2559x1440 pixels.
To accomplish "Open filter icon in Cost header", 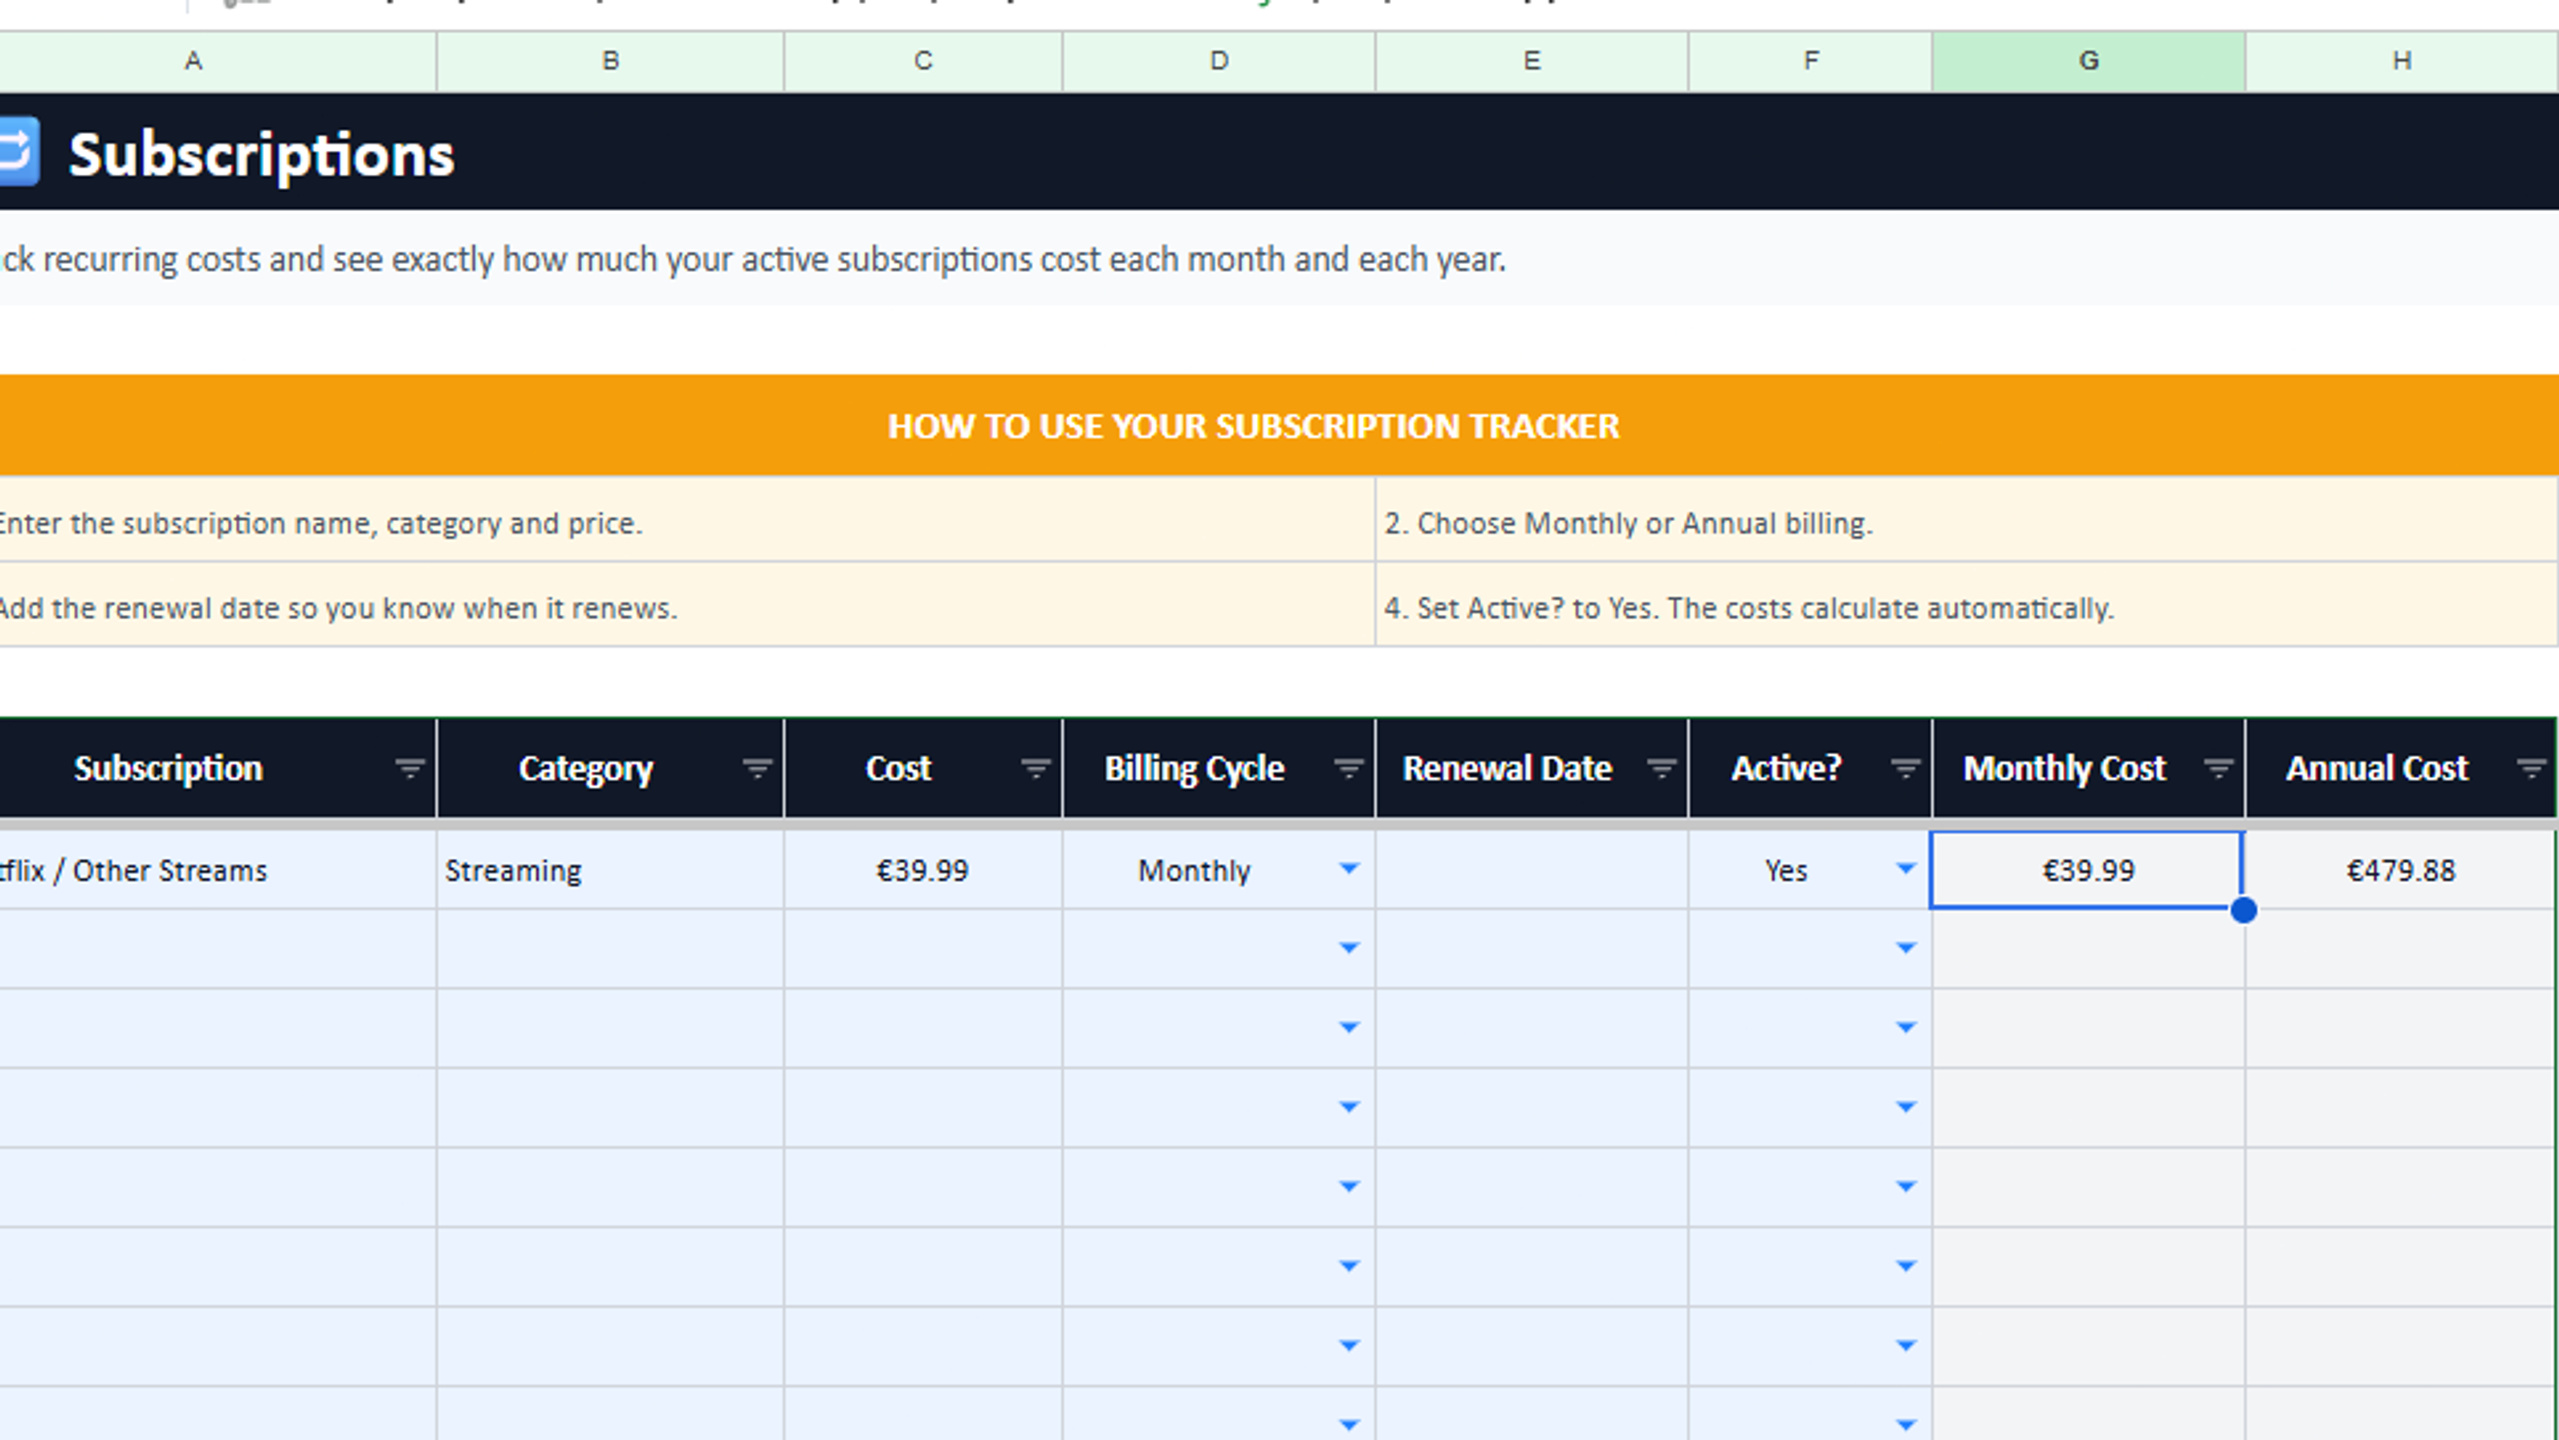I will pyautogui.click(x=1035, y=768).
